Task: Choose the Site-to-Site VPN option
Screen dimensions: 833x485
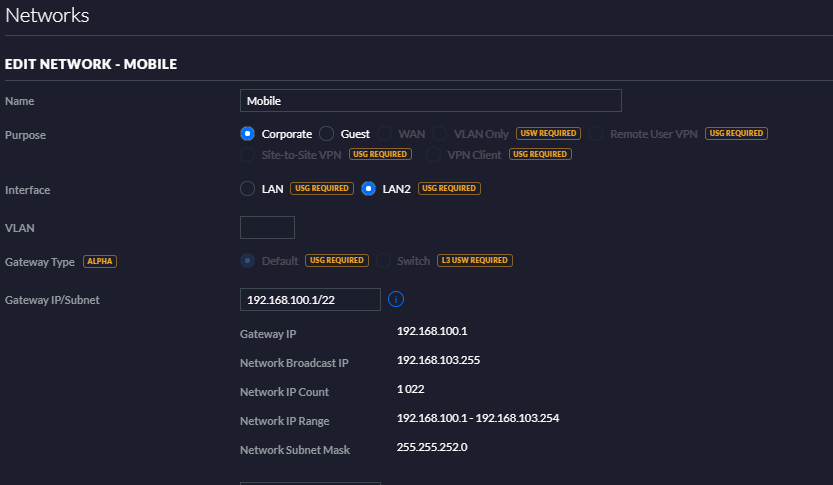Action: click(x=248, y=155)
